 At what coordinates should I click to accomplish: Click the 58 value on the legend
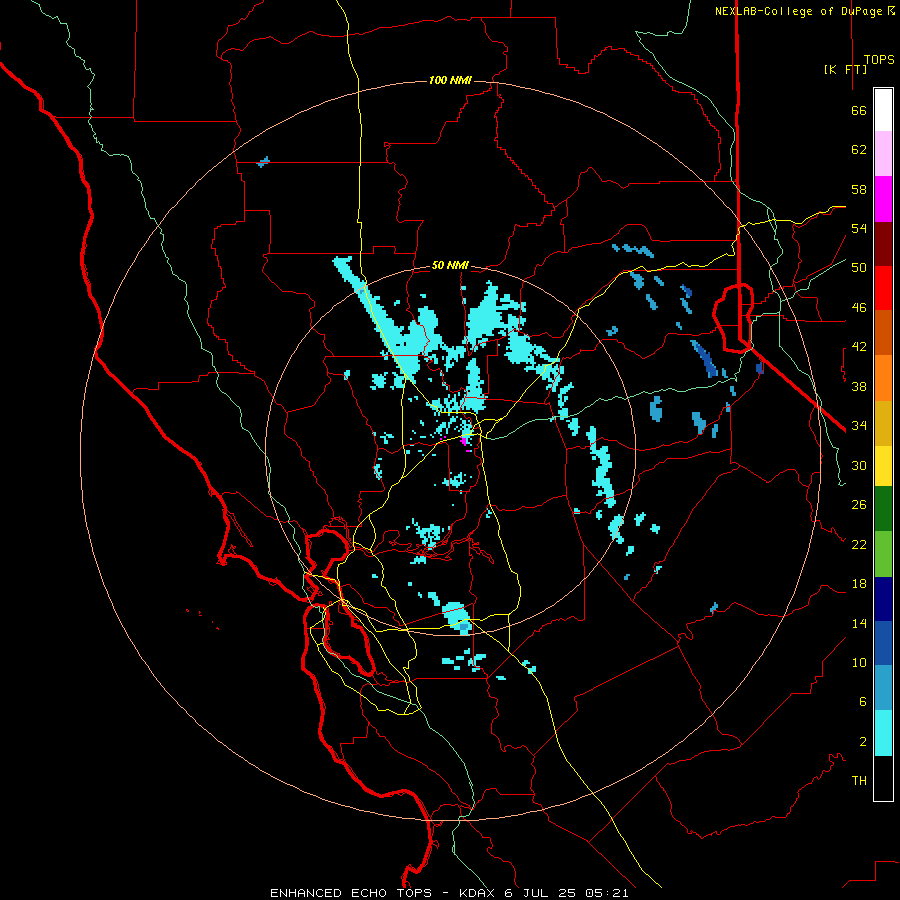coord(859,189)
